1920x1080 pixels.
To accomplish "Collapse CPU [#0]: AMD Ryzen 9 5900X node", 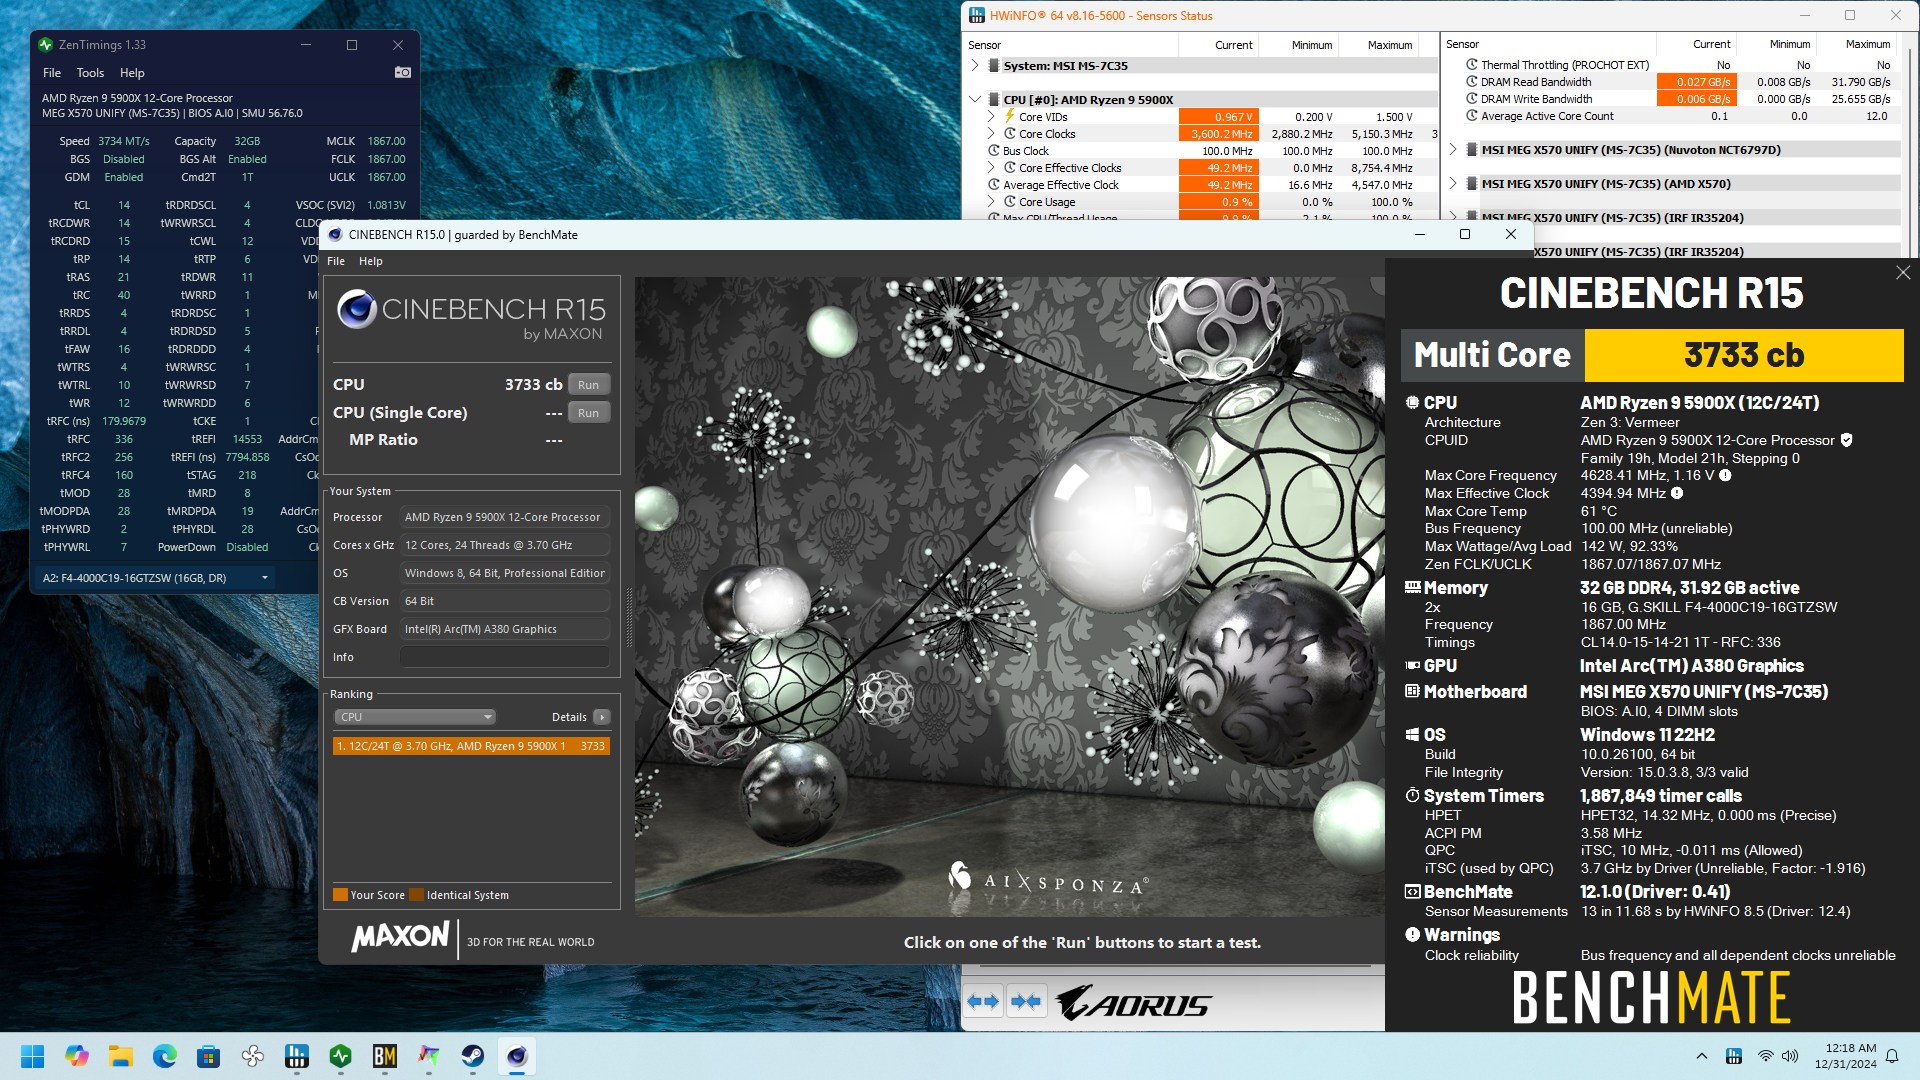I will coord(975,99).
